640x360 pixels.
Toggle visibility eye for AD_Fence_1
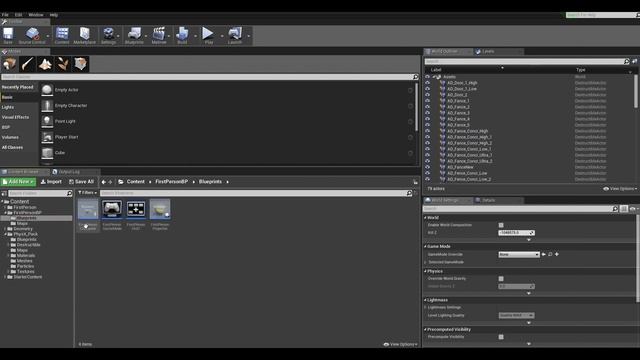(427, 101)
